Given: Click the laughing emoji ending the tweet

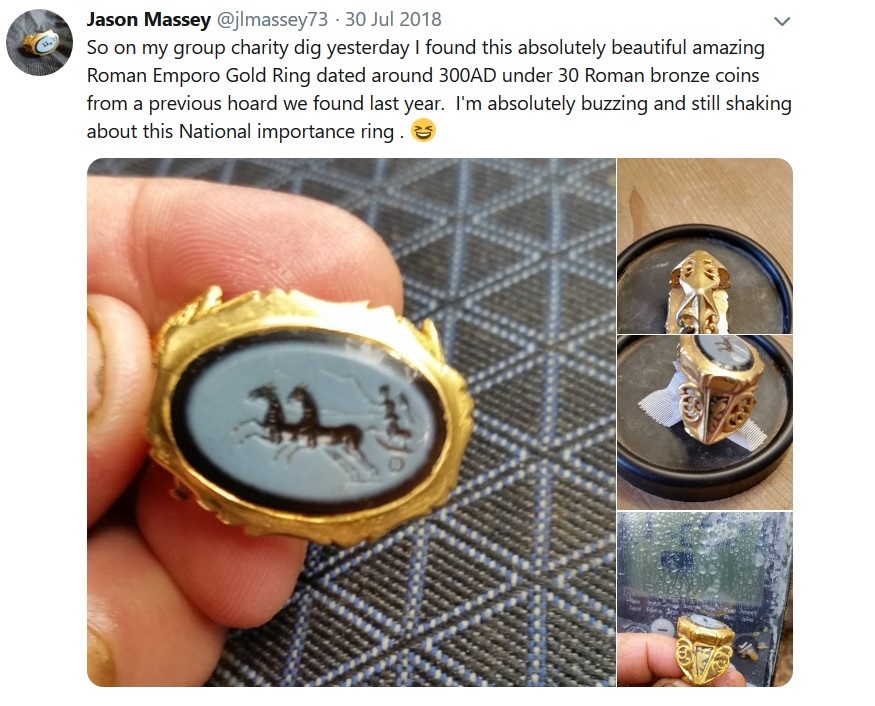Looking at the screenshot, I should [424, 132].
